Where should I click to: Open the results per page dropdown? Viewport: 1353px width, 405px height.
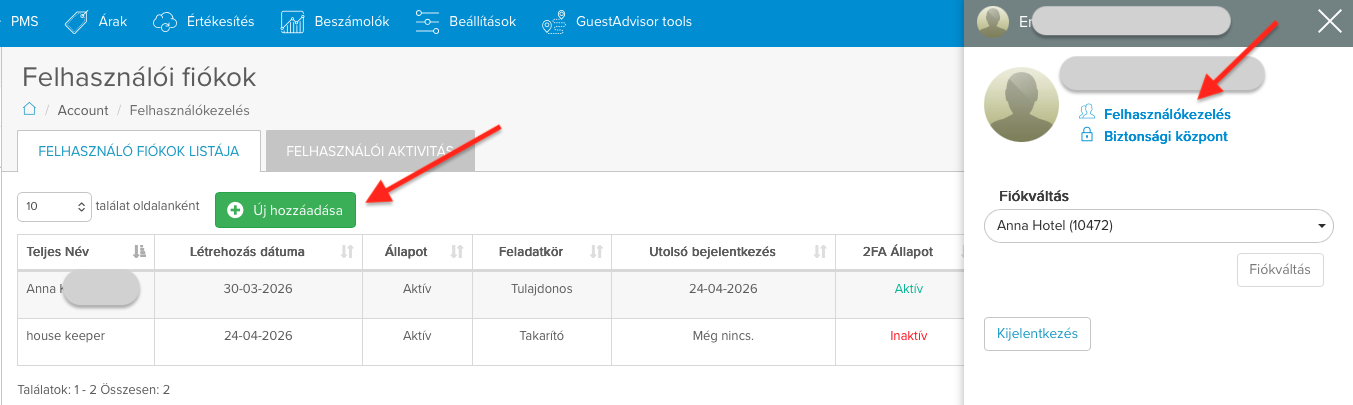pyautogui.click(x=55, y=206)
